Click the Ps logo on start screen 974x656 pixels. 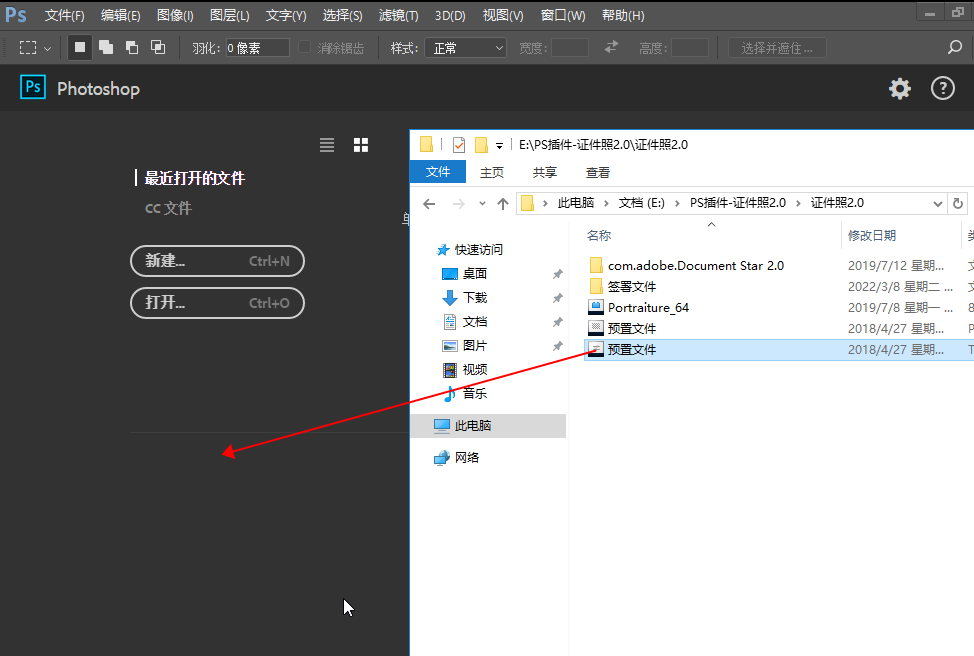click(x=33, y=87)
